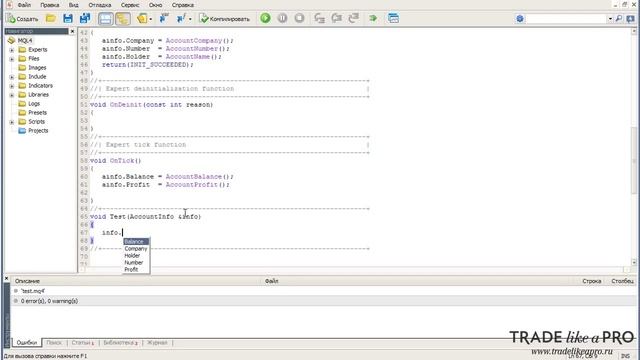Open the Окно menu
This screenshot has height=360, width=640.
coord(155,5)
